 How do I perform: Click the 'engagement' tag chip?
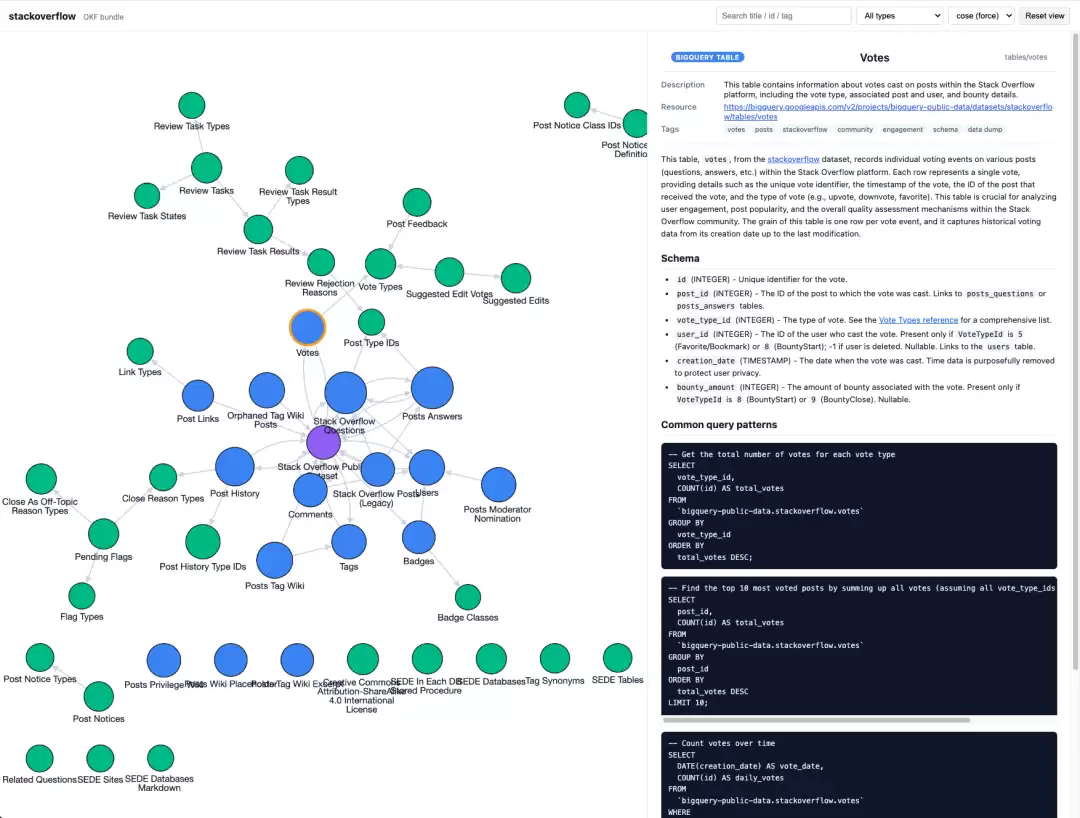[902, 129]
